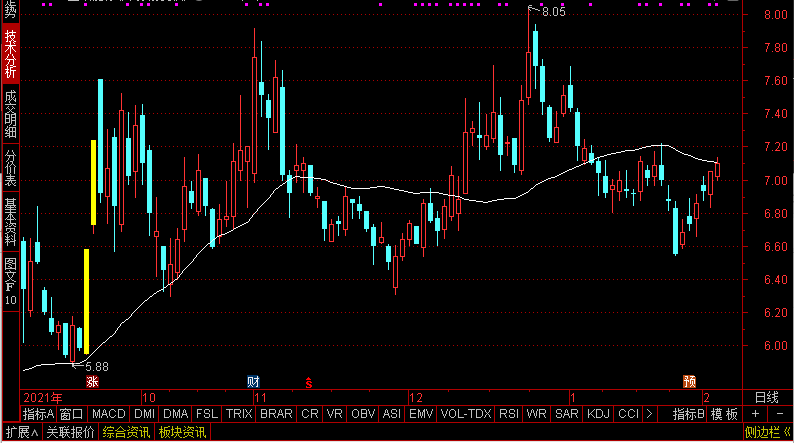Open the 成交明细 sidebar tab
The height and width of the screenshot is (443, 794).
11,113
